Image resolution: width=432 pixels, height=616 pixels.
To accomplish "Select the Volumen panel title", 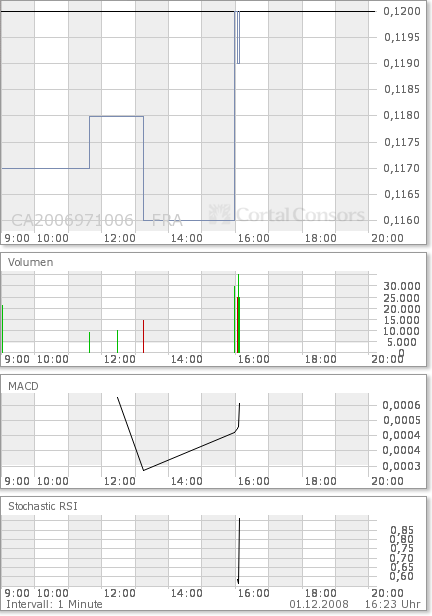I will coord(31,262).
